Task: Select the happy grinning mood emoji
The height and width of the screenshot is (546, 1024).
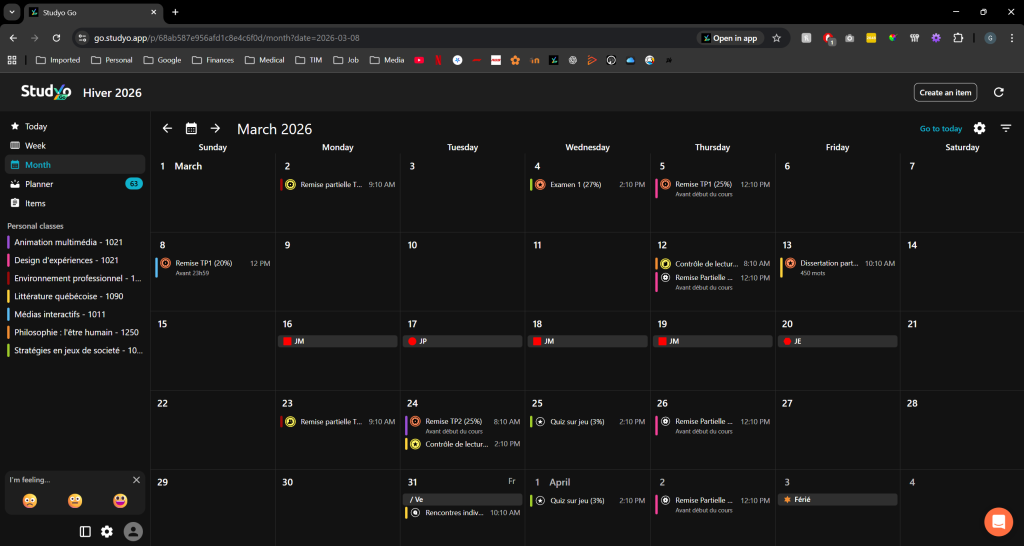Action: [120, 501]
